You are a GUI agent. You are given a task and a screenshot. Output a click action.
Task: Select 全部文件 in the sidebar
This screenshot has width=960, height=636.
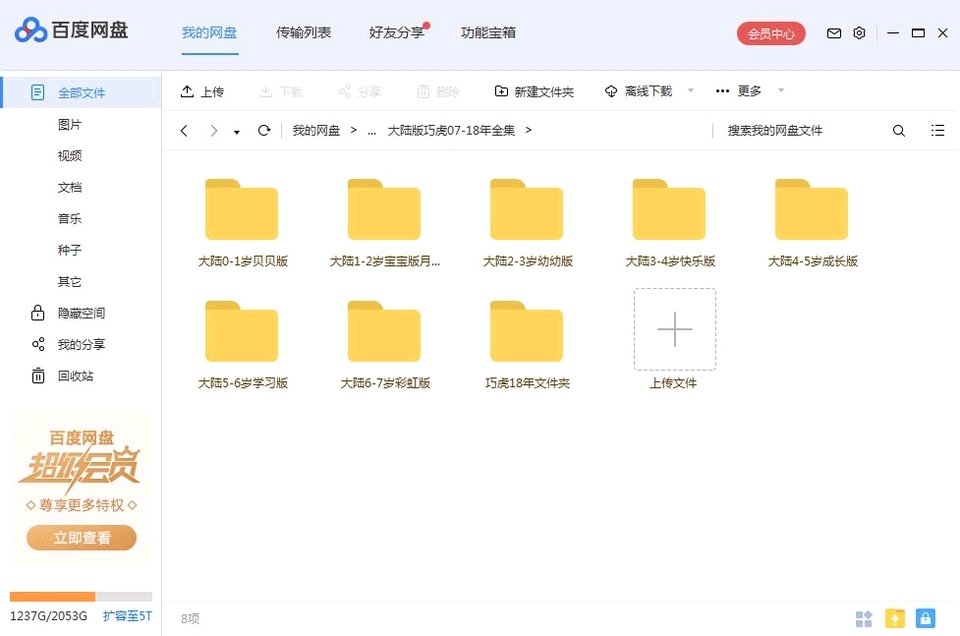pos(81,93)
